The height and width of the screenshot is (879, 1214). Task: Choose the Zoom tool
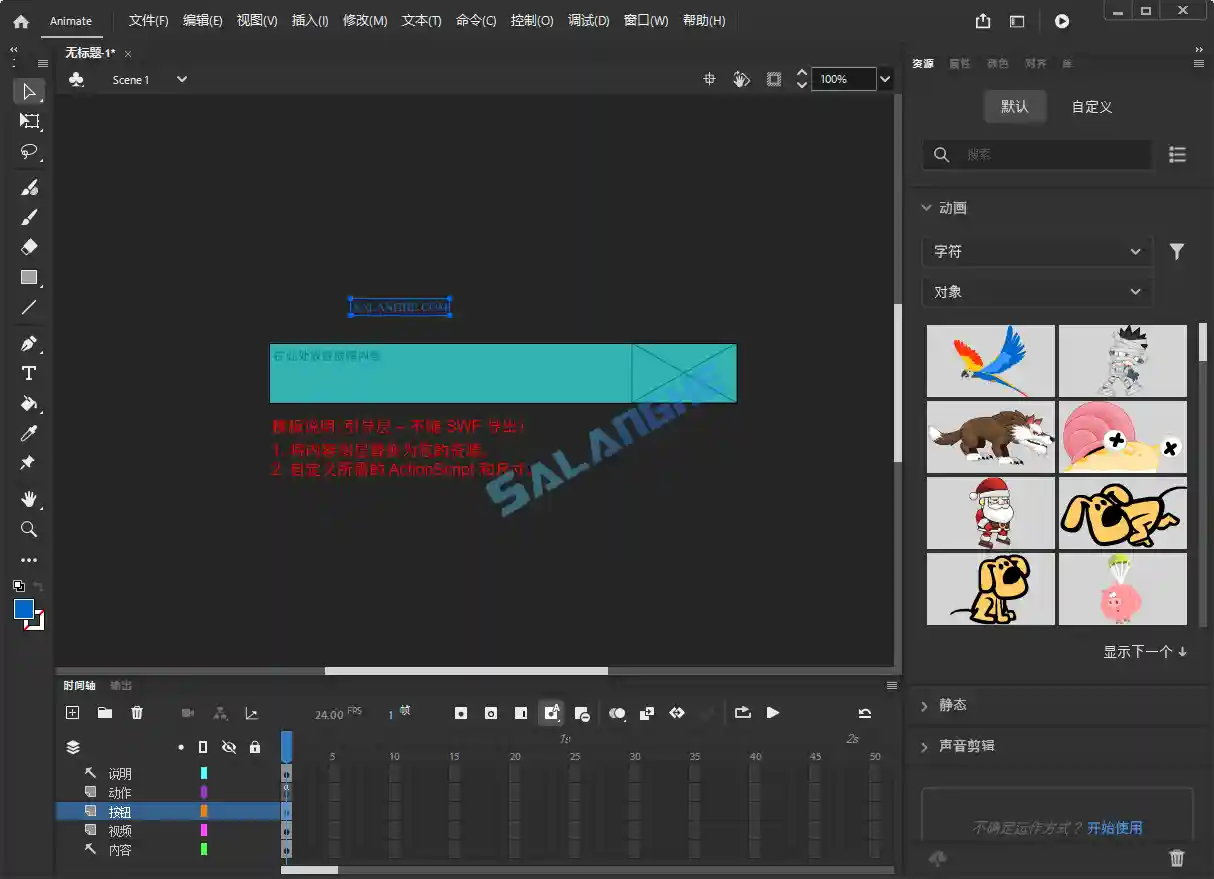pos(29,530)
